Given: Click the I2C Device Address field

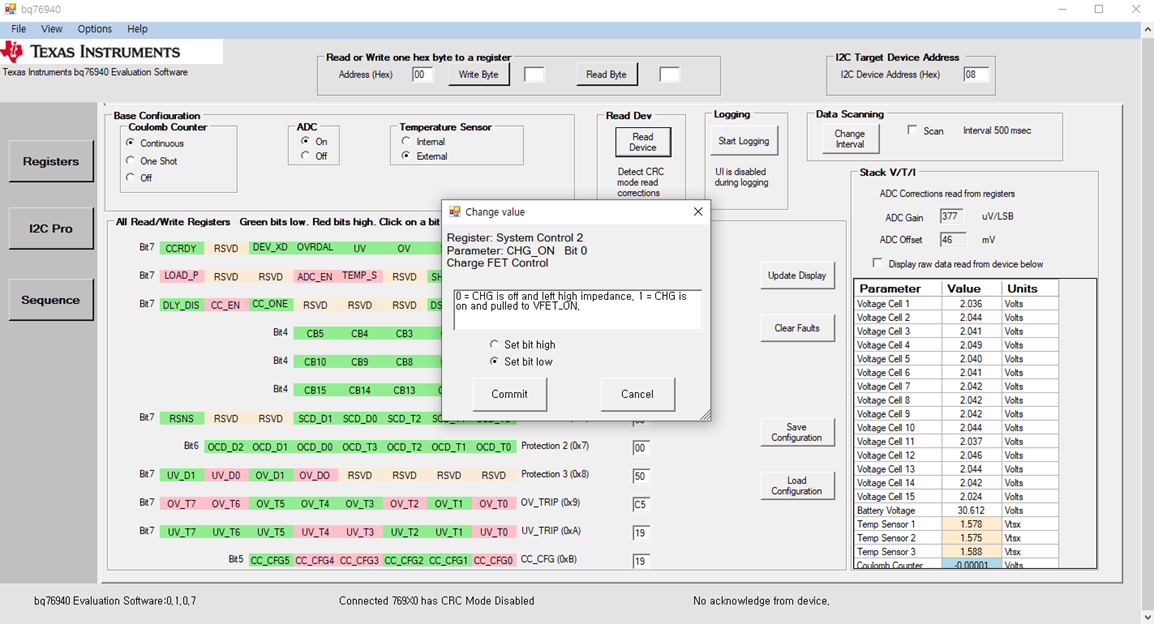Looking at the screenshot, I should (x=975, y=74).
